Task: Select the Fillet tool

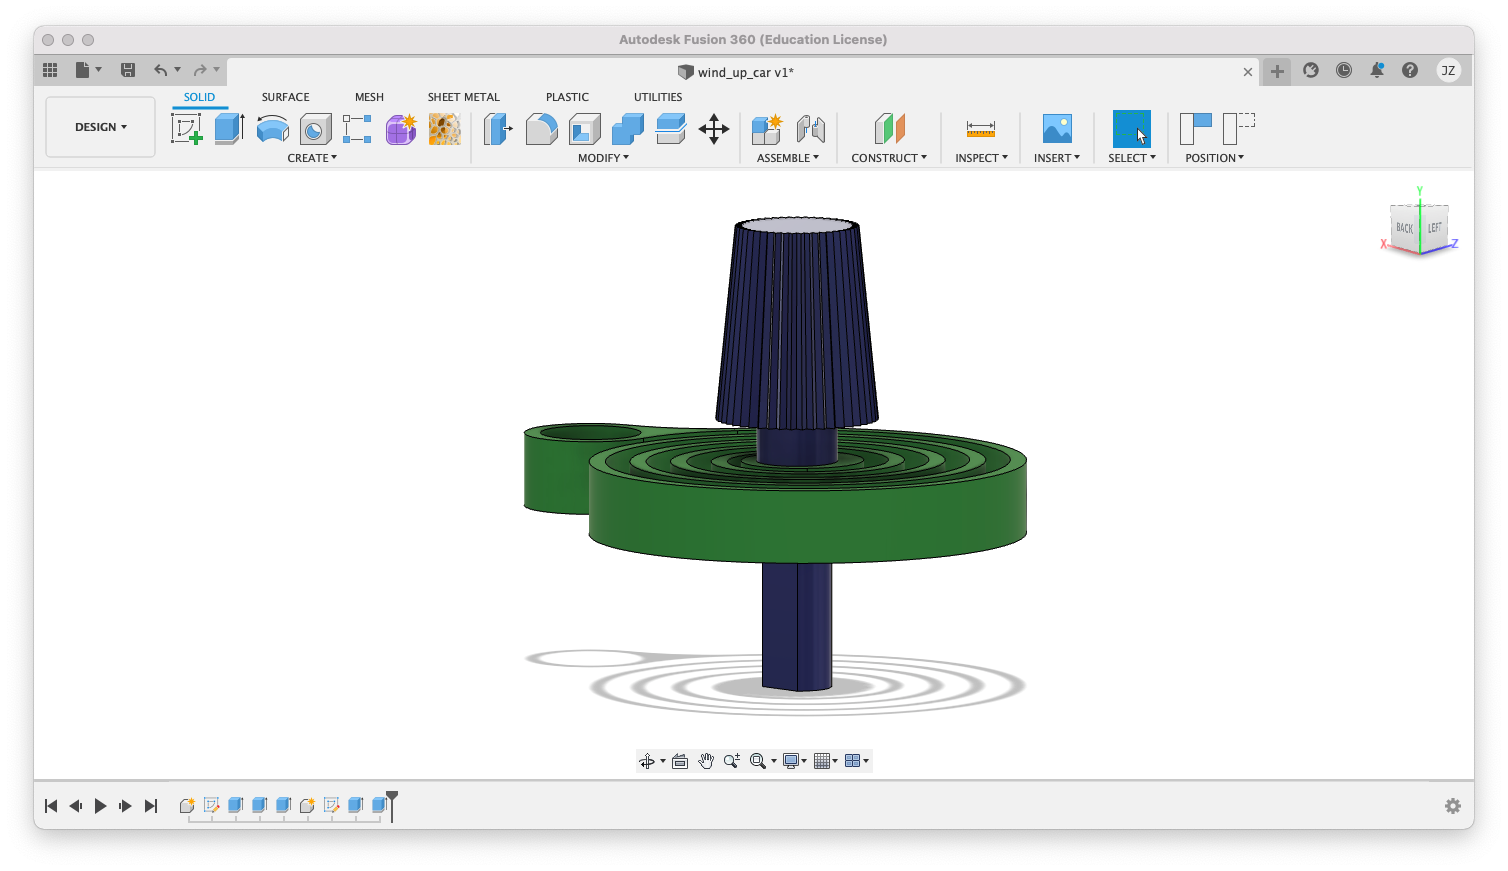Action: (541, 129)
